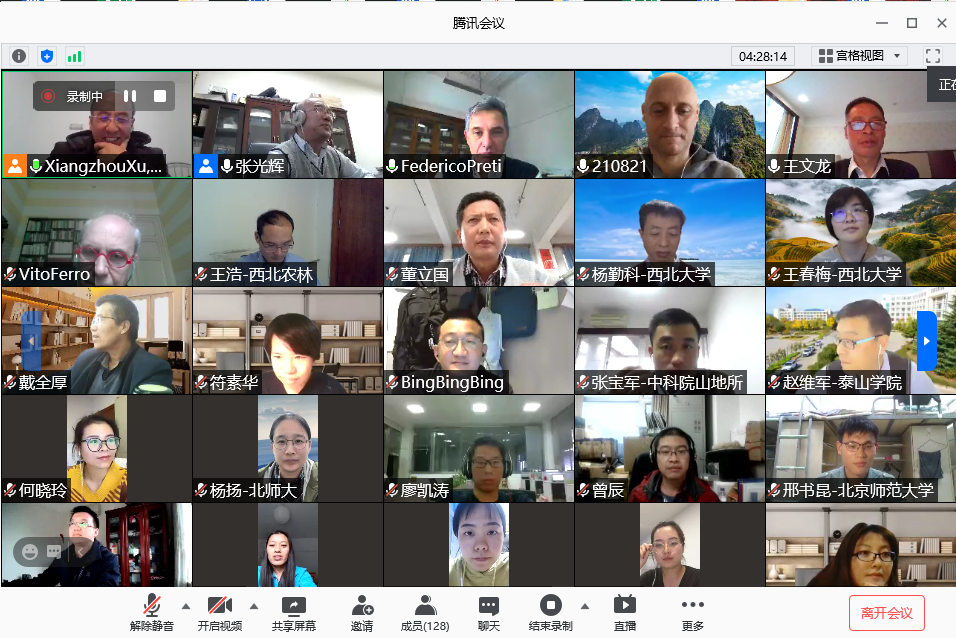Image resolution: width=956 pixels, height=638 pixels.
Task: Unmute microphone with 解除静音 button
Action: coord(152,612)
